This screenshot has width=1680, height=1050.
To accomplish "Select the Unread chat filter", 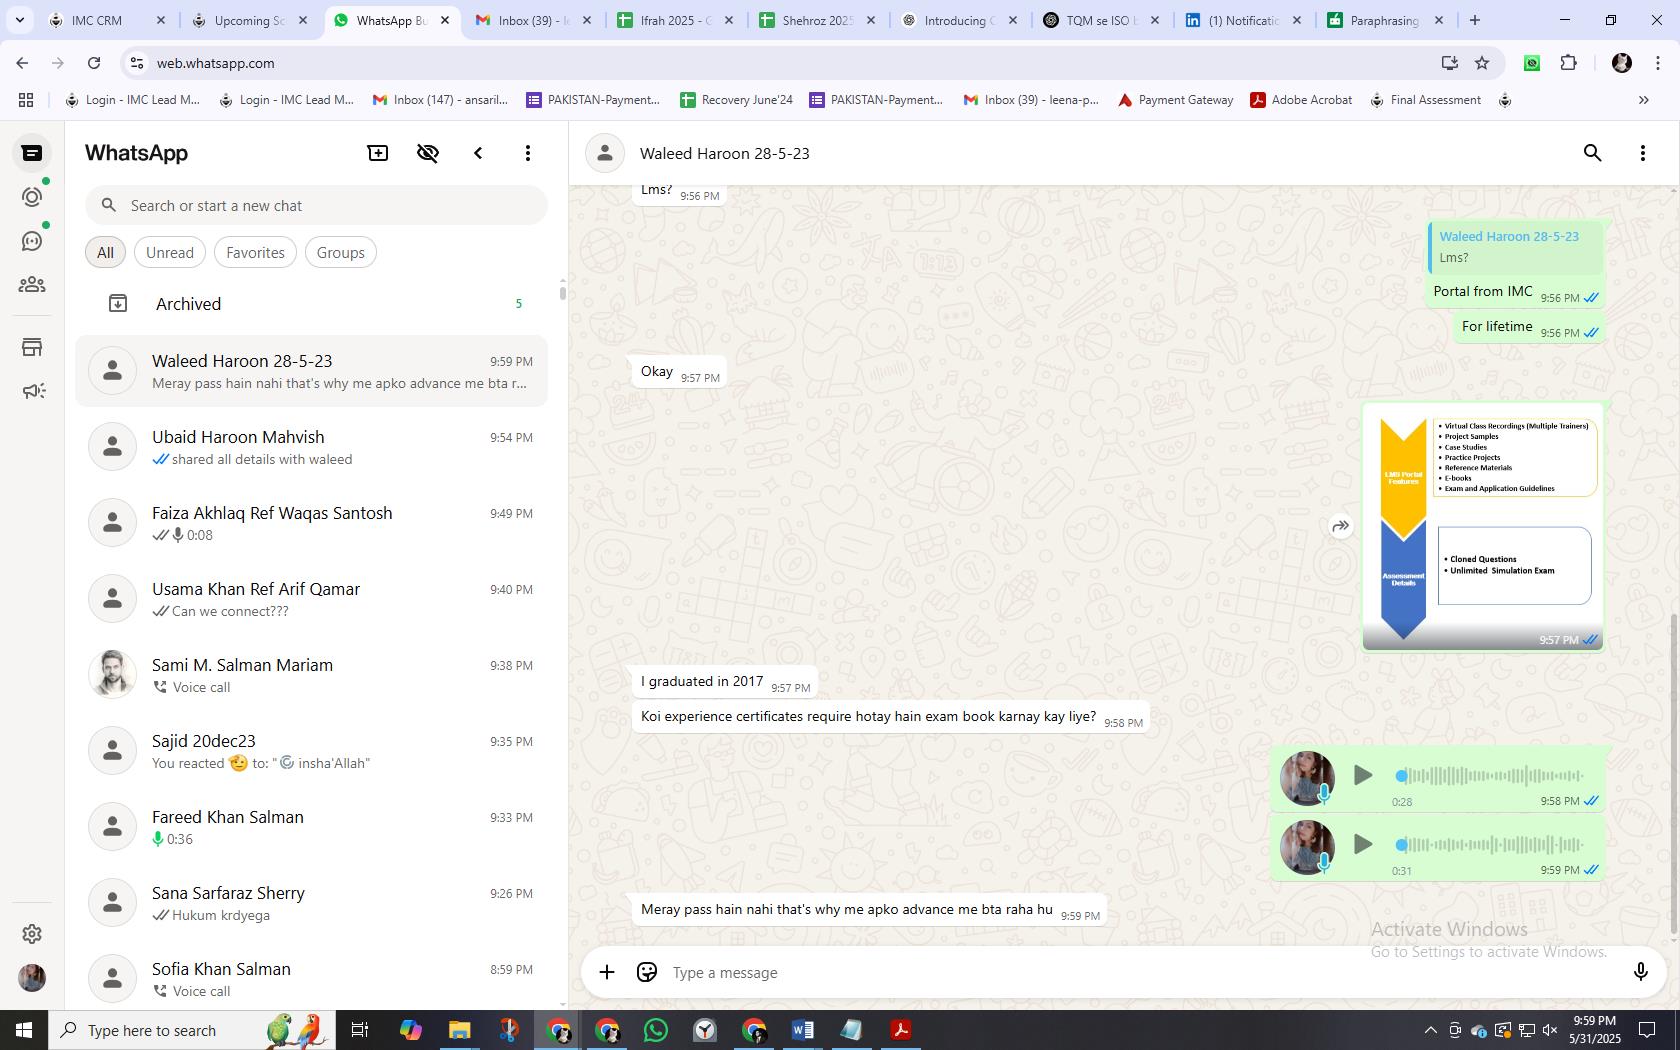I will click(x=170, y=252).
